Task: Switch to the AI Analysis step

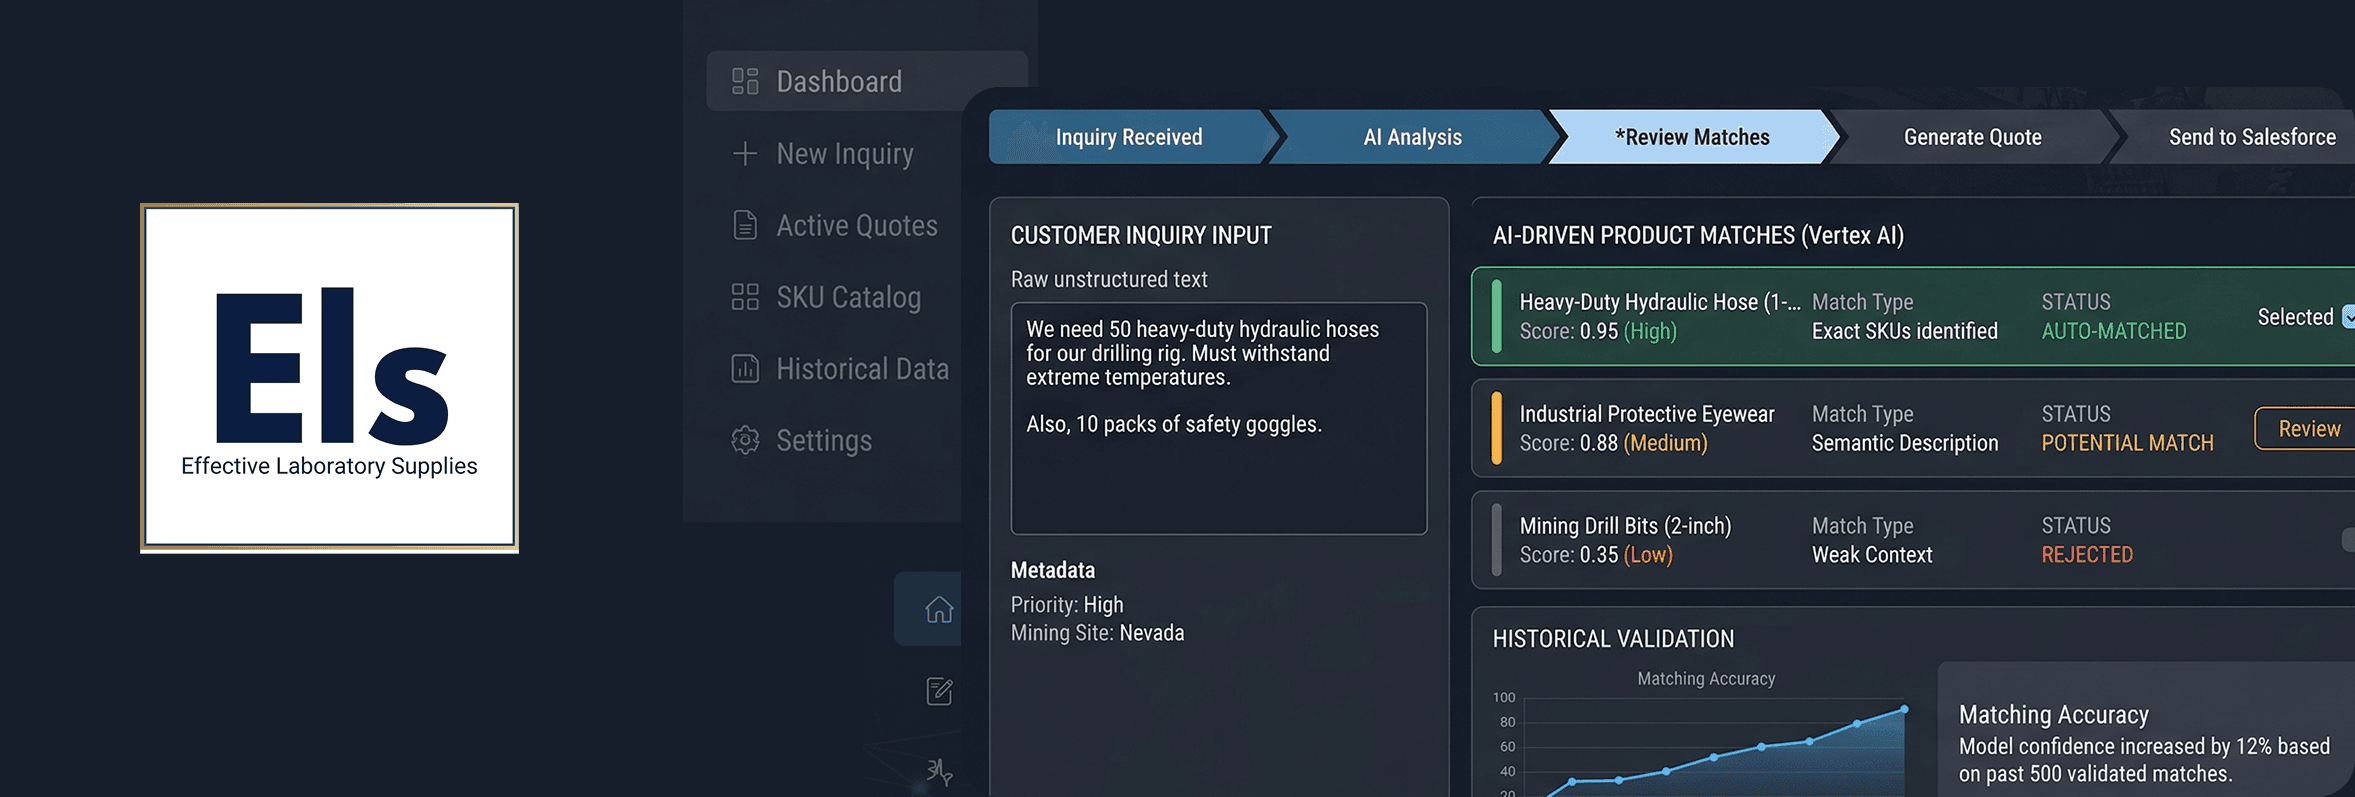Action: pyautogui.click(x=1412, y=137)
